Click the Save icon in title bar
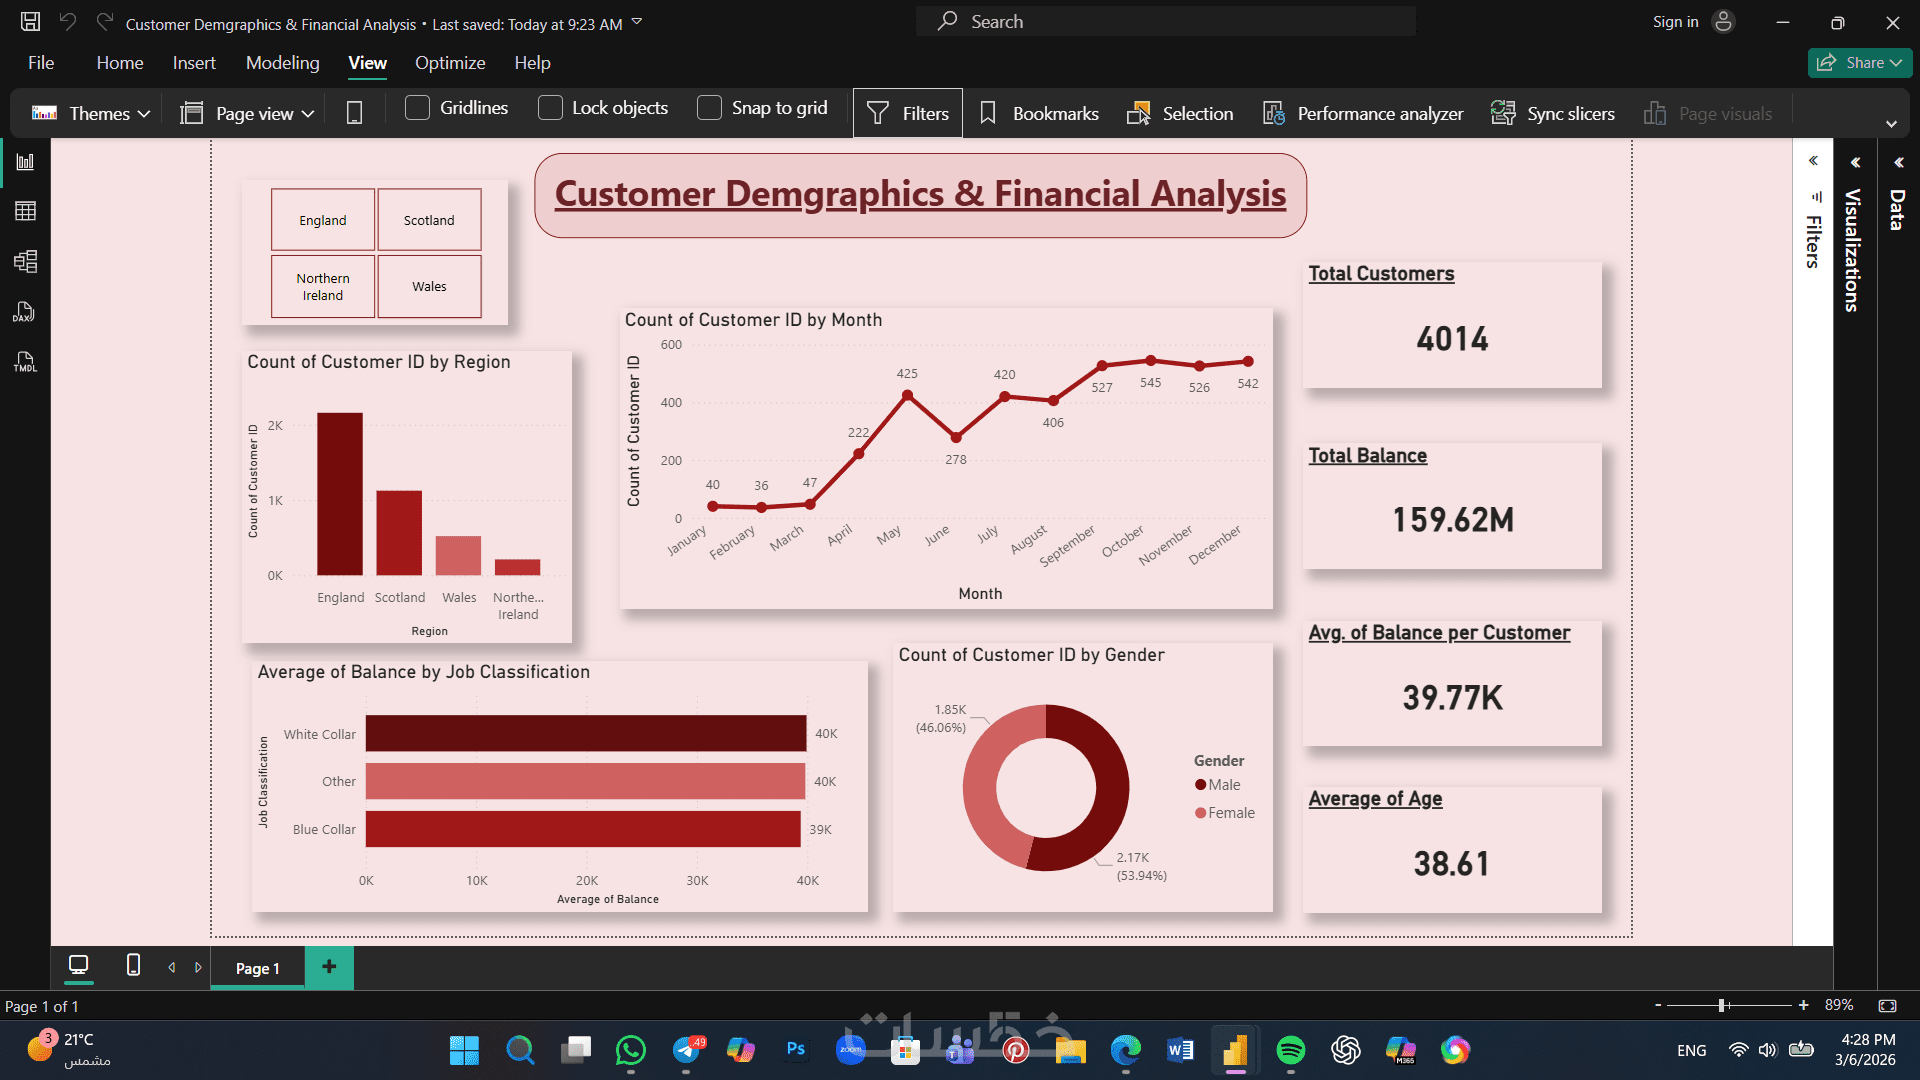This screenshot has width=1920, height=1080. click(x=30, y=22)
